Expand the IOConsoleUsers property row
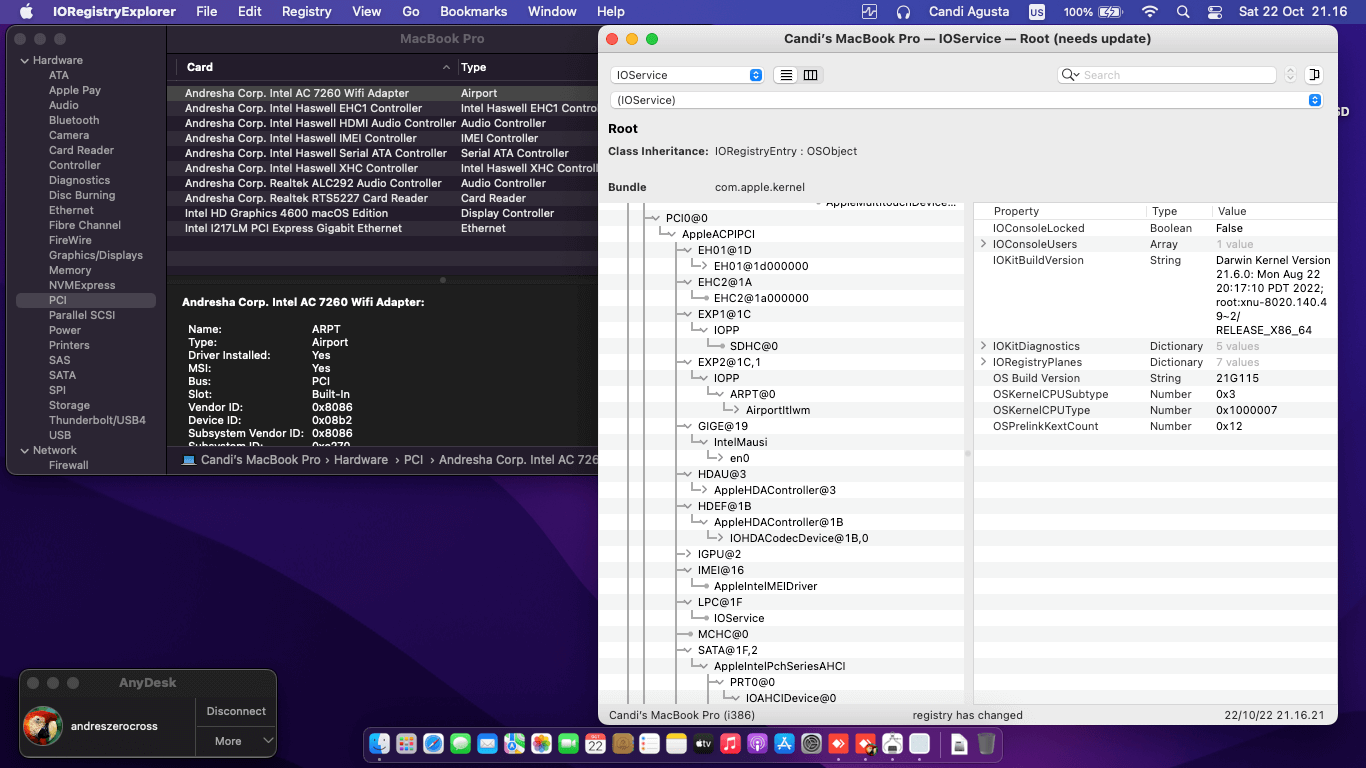1366x768 pixels. click(984, 244)
